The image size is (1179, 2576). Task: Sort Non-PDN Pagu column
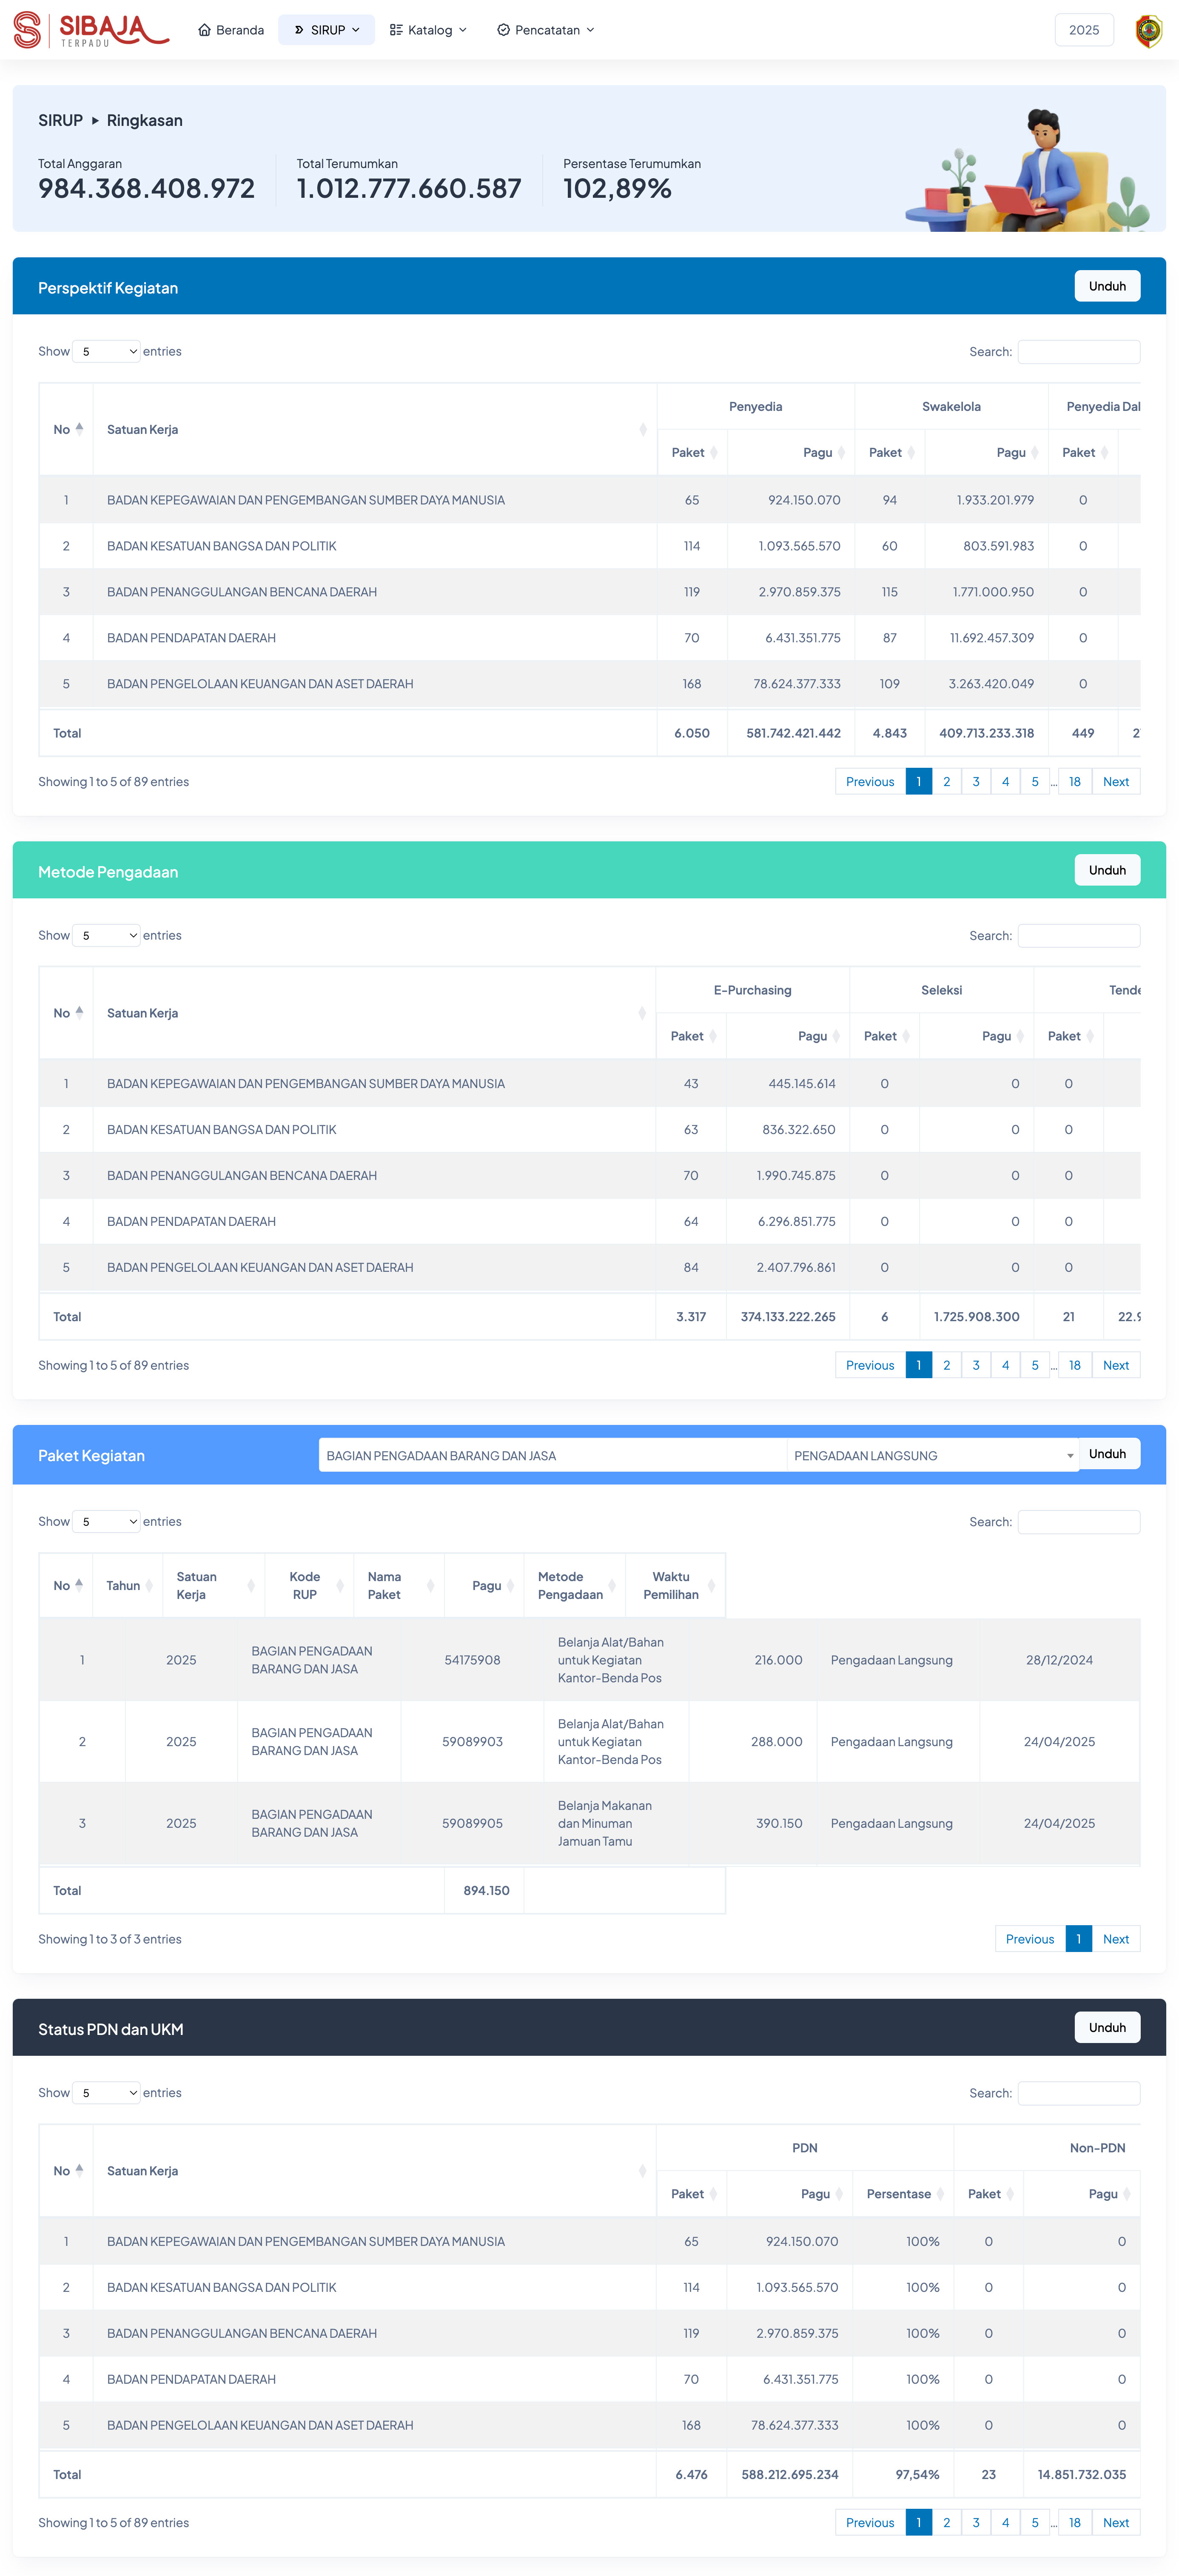[1082, 2194]
